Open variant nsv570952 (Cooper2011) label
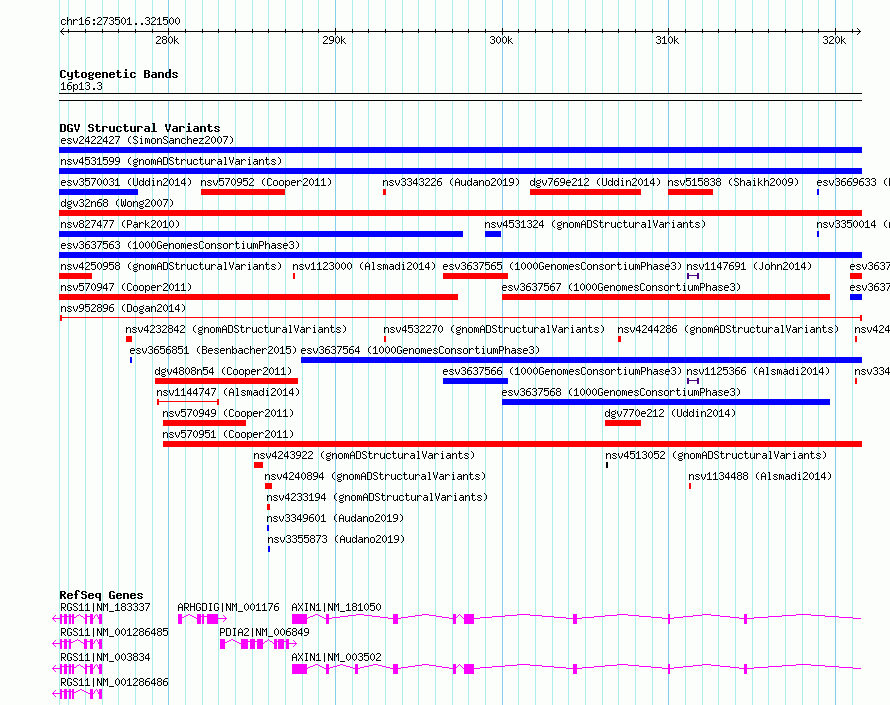This screenshot has height=705, width=890. 266,182
